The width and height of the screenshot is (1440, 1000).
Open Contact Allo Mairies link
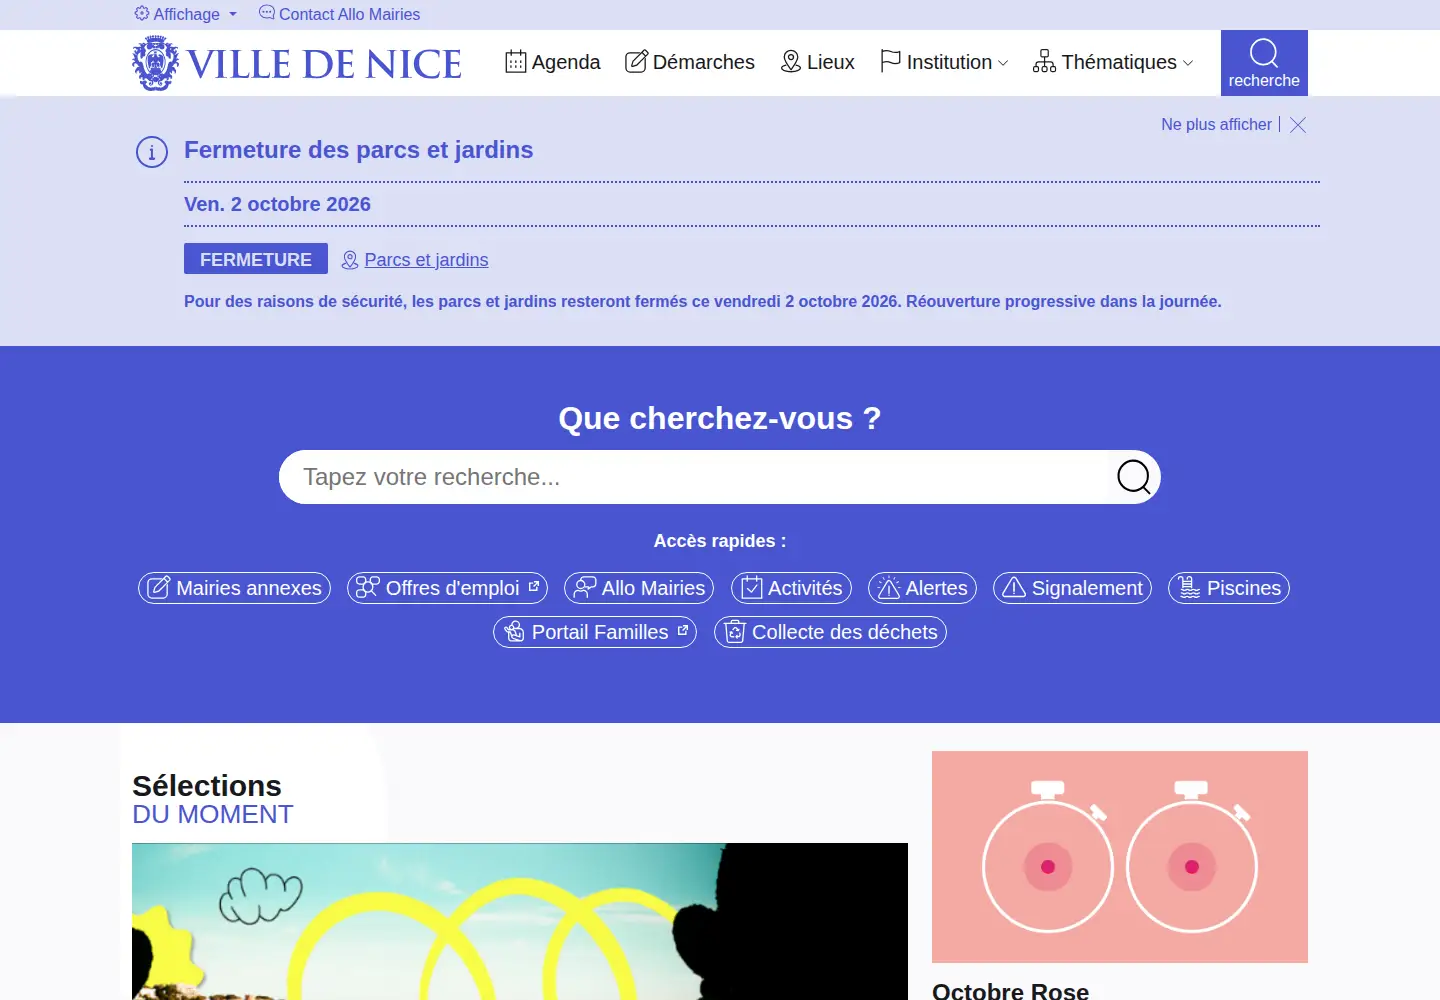click(x=339, y=14)
